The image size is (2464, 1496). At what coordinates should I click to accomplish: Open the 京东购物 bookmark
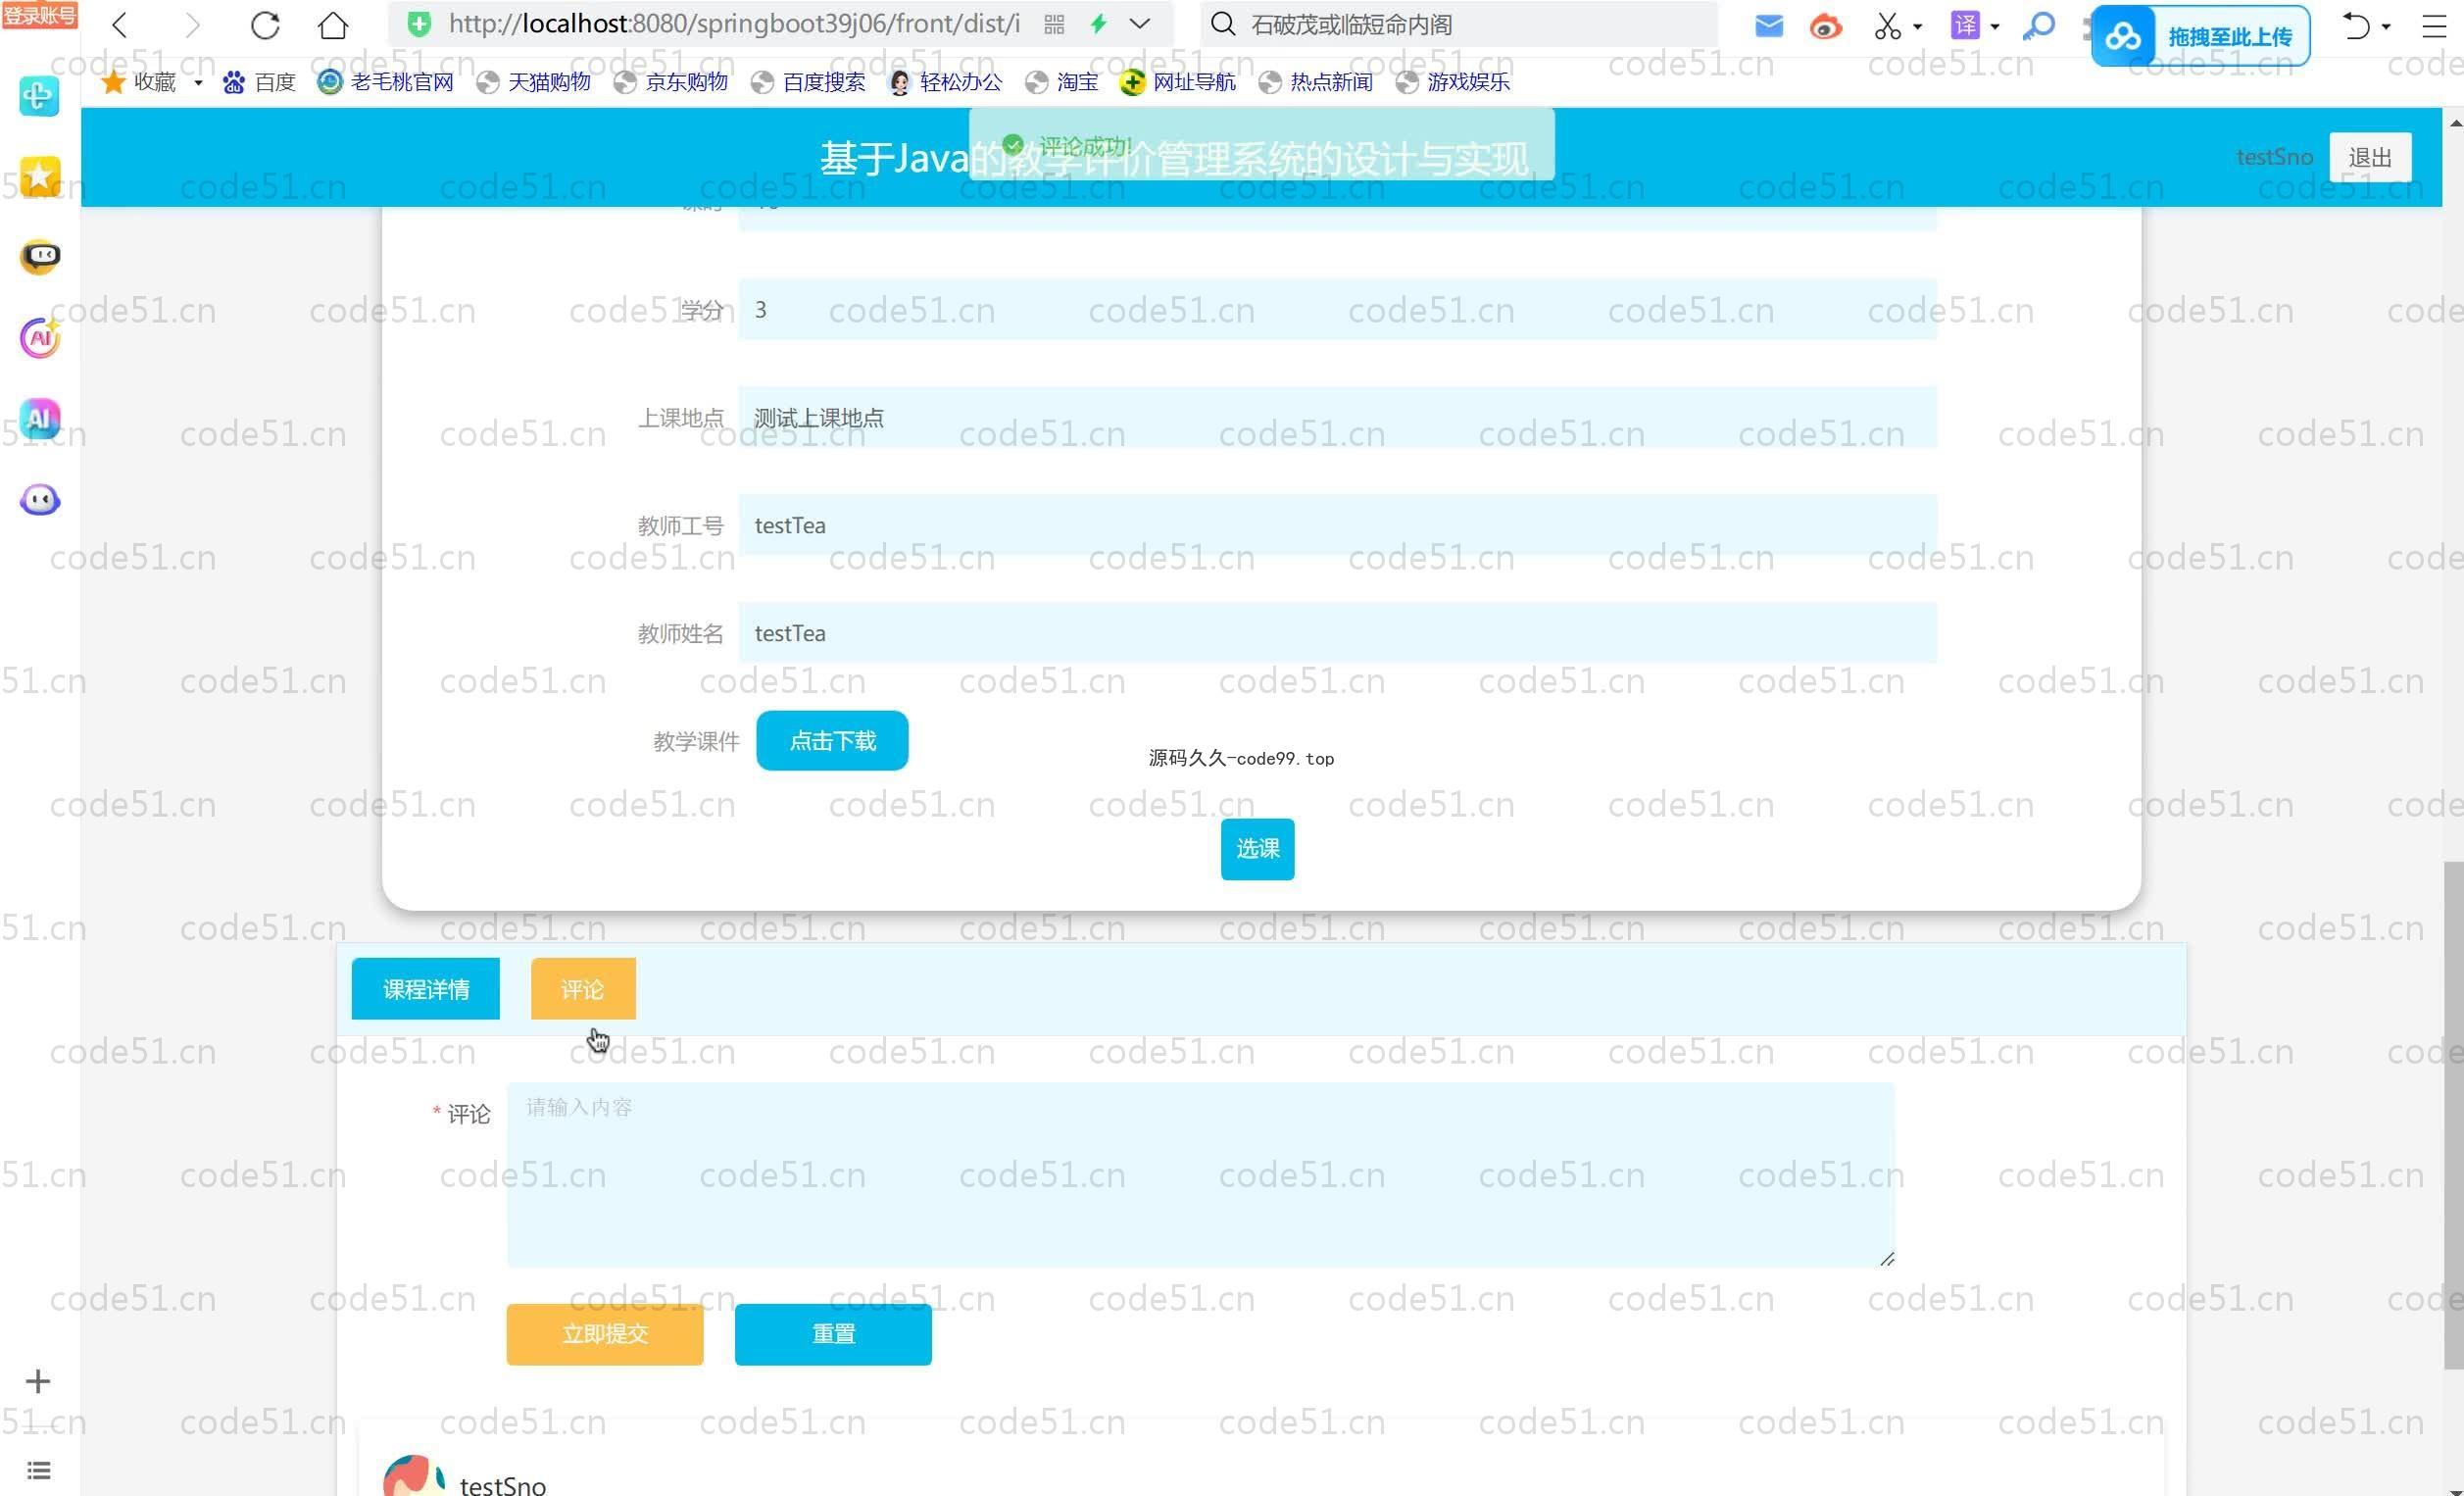coord(670,82)
